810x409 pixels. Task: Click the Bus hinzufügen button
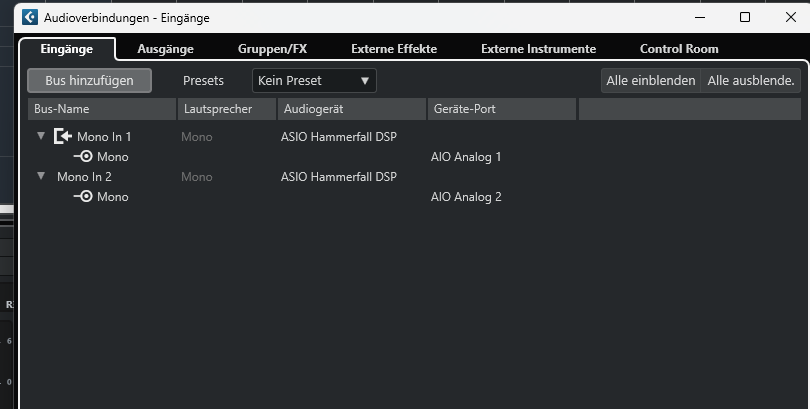coord(89,81)
